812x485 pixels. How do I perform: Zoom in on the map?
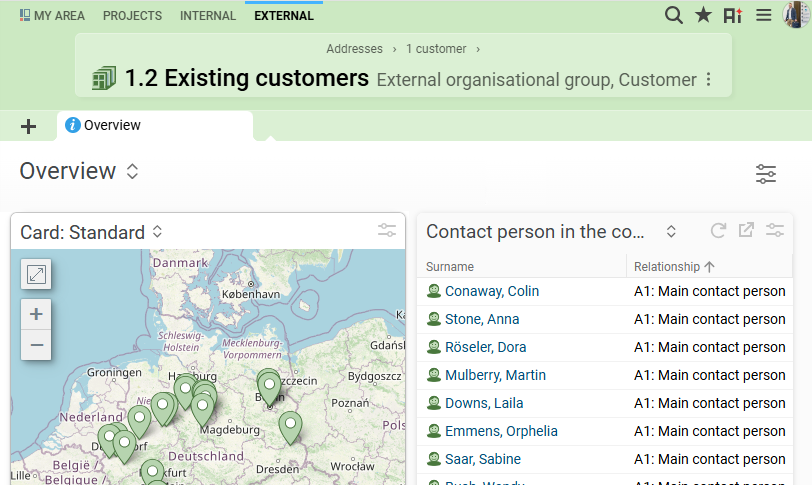click(x=36, y=314)
